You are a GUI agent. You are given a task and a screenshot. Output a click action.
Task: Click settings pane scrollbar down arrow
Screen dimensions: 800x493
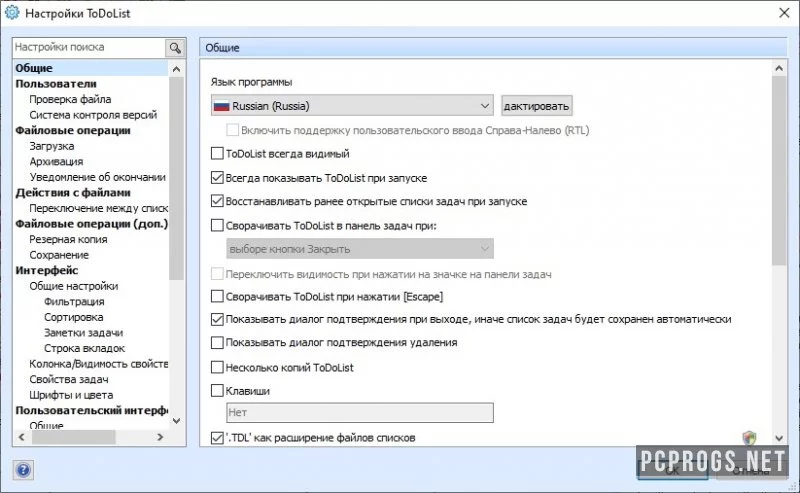(779, 438)
